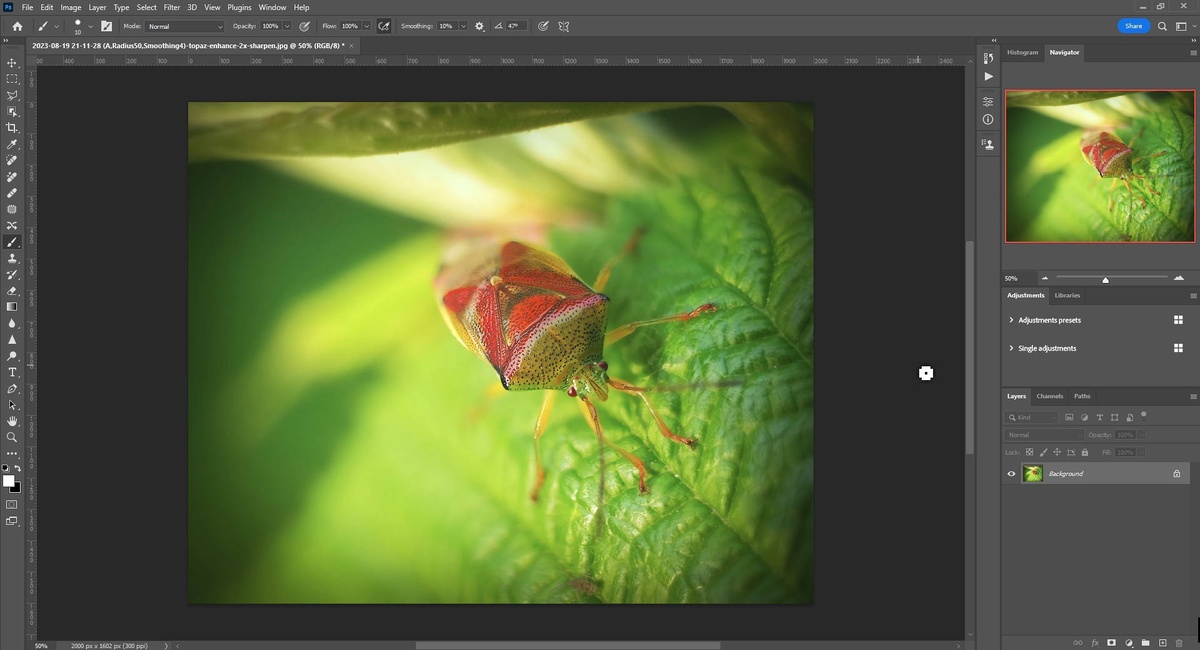
Task: Select the Eyedropper tool
Action: (13, 144)
